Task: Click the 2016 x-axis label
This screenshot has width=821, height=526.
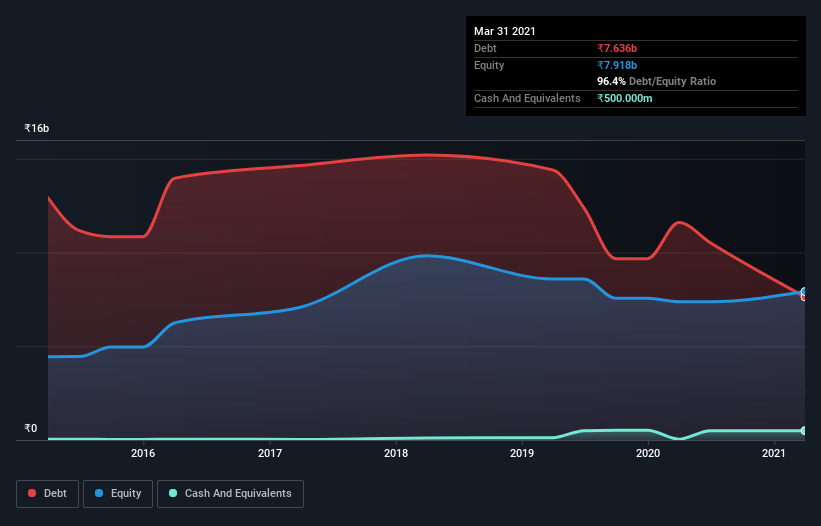Action: (143, 453)
